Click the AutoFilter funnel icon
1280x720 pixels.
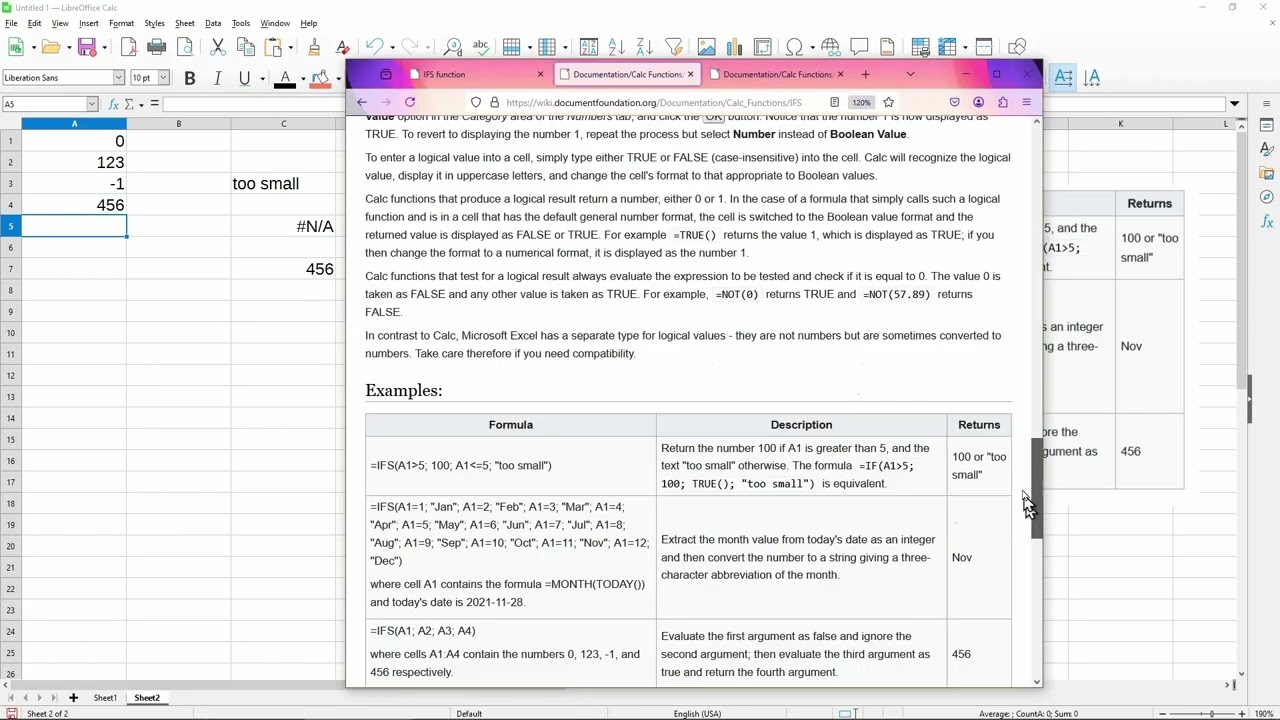(674, 47)
